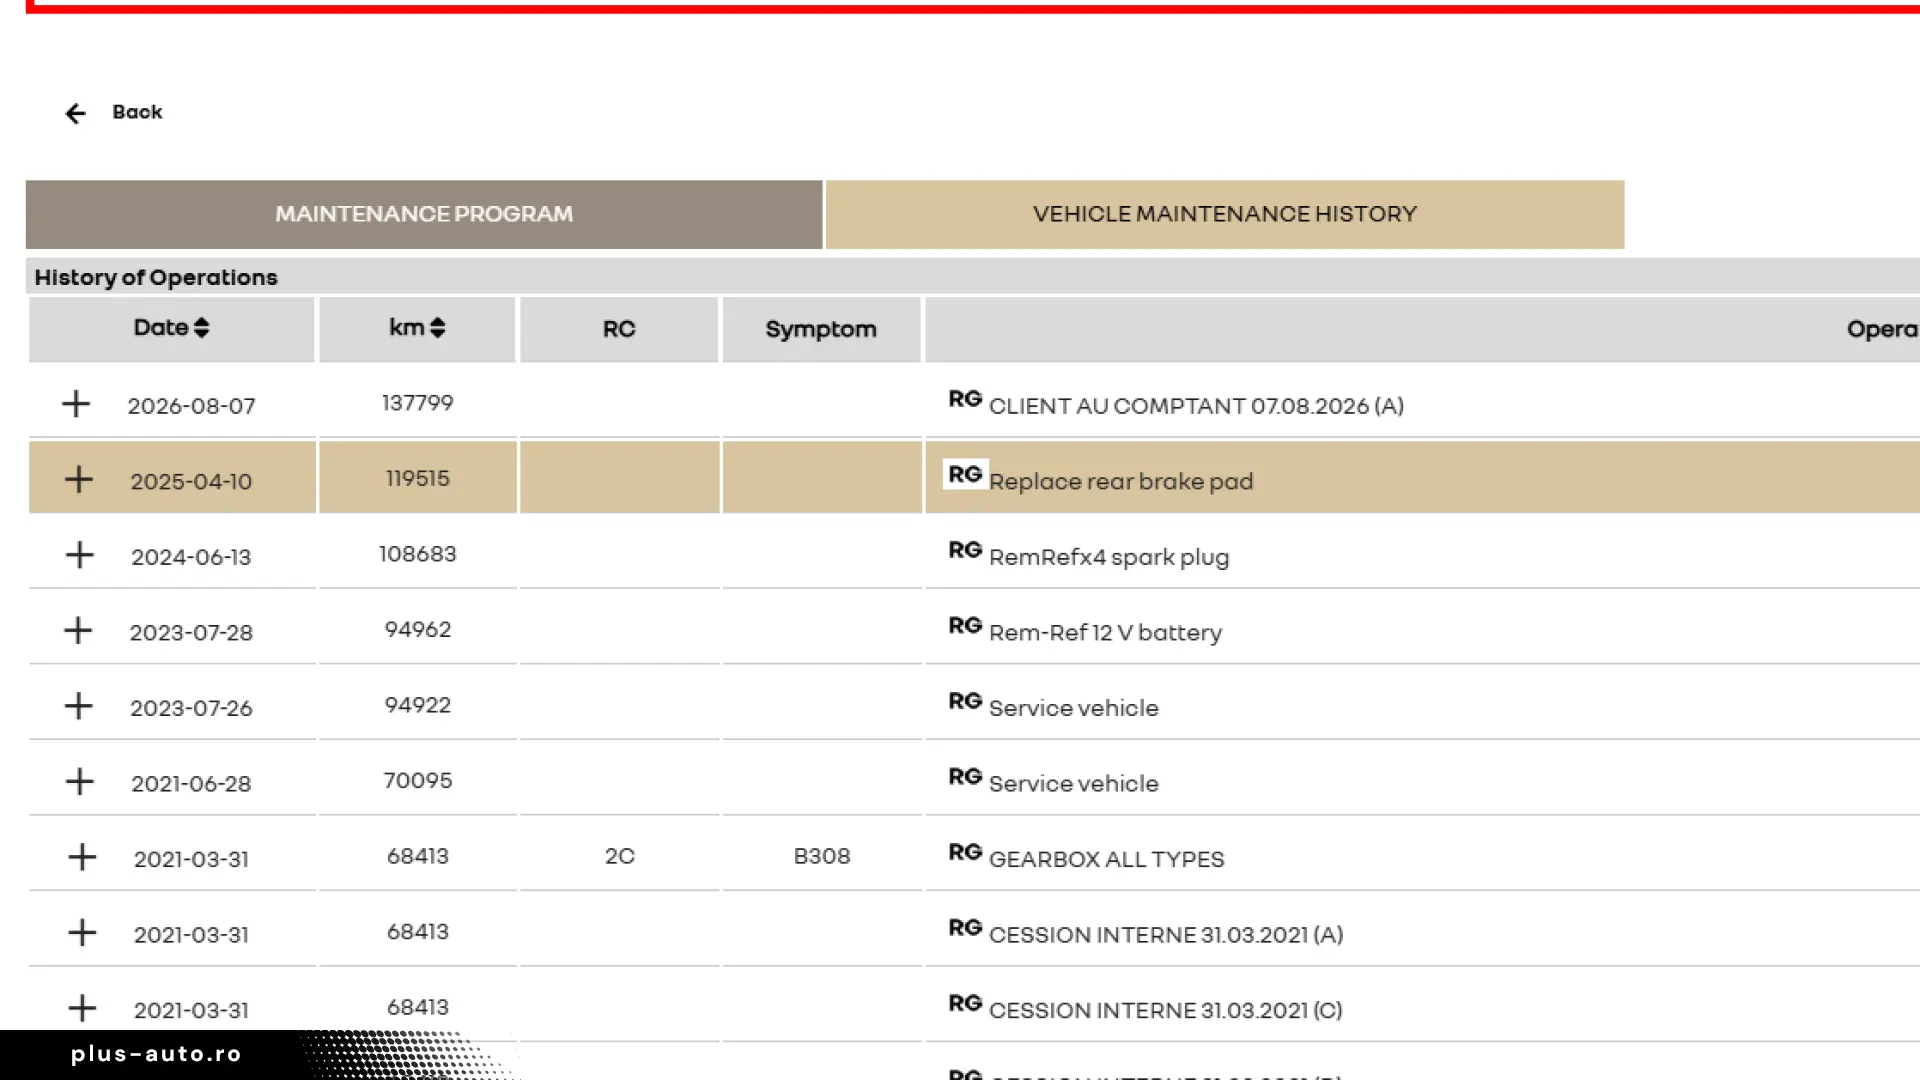This screenshot has height=1080, width=1920.
Task: Expand the 2021-06-28 Service vehicle row
Action: [79, 781]
